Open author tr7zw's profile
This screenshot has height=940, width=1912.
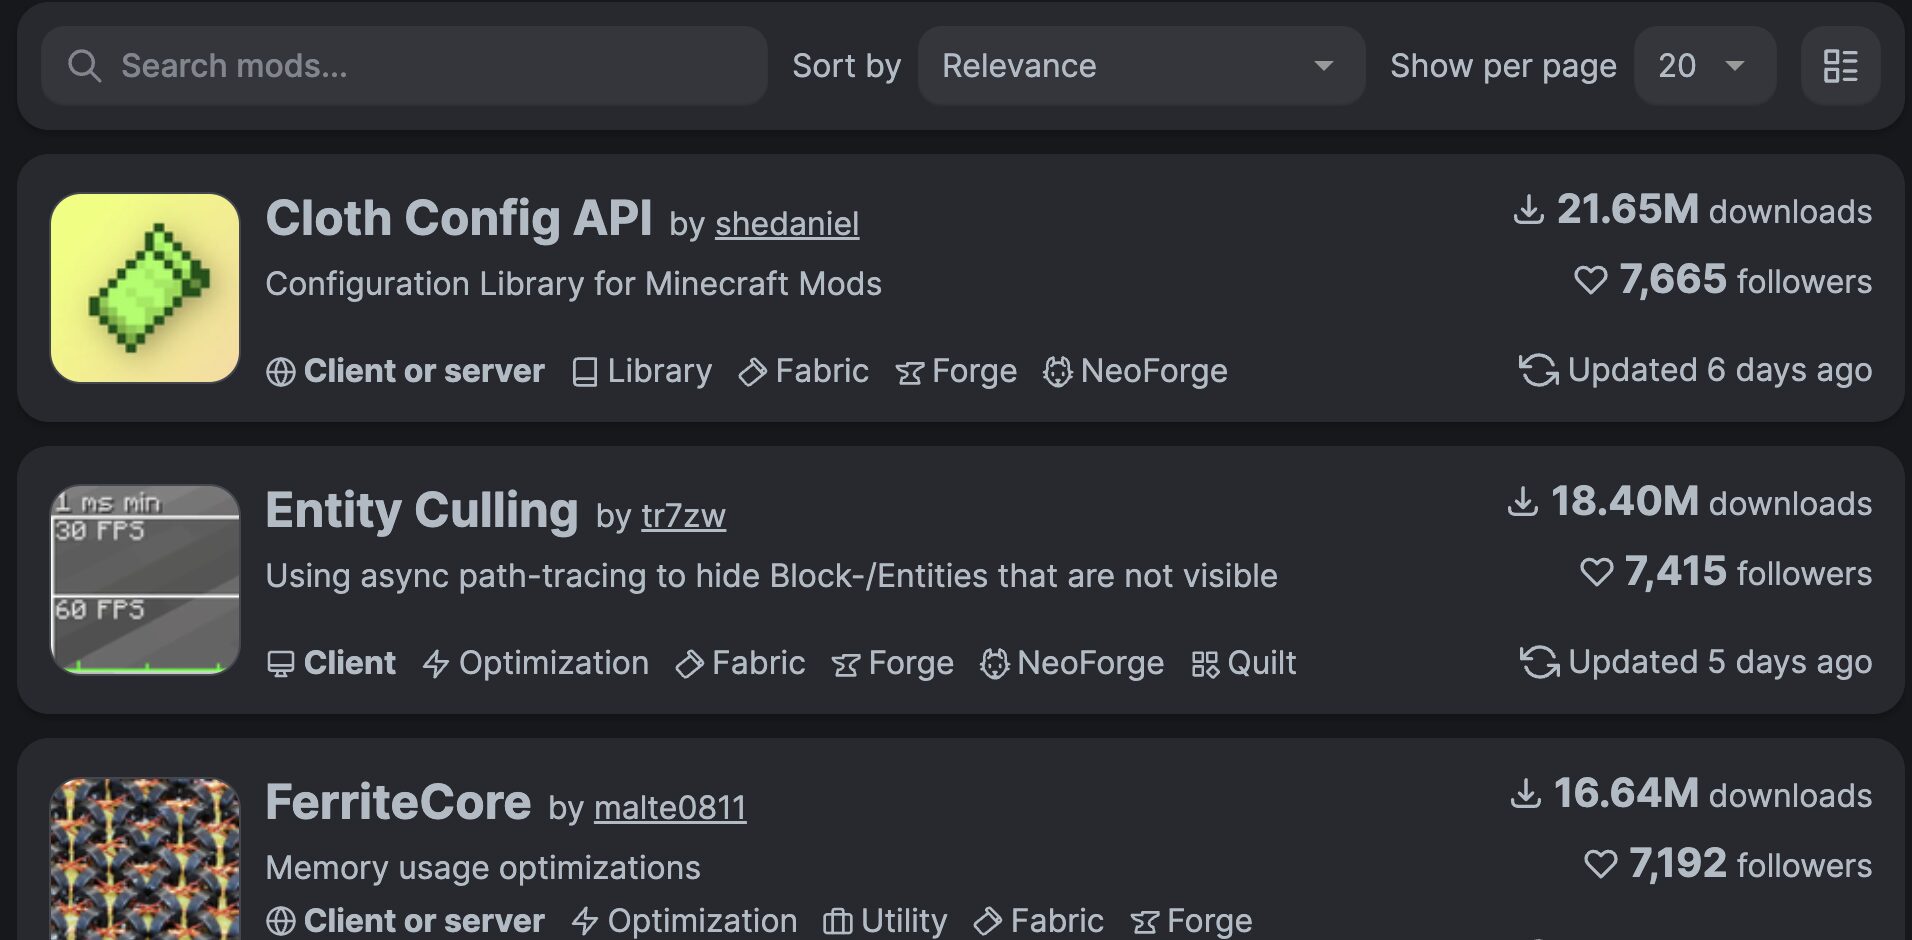683,516
